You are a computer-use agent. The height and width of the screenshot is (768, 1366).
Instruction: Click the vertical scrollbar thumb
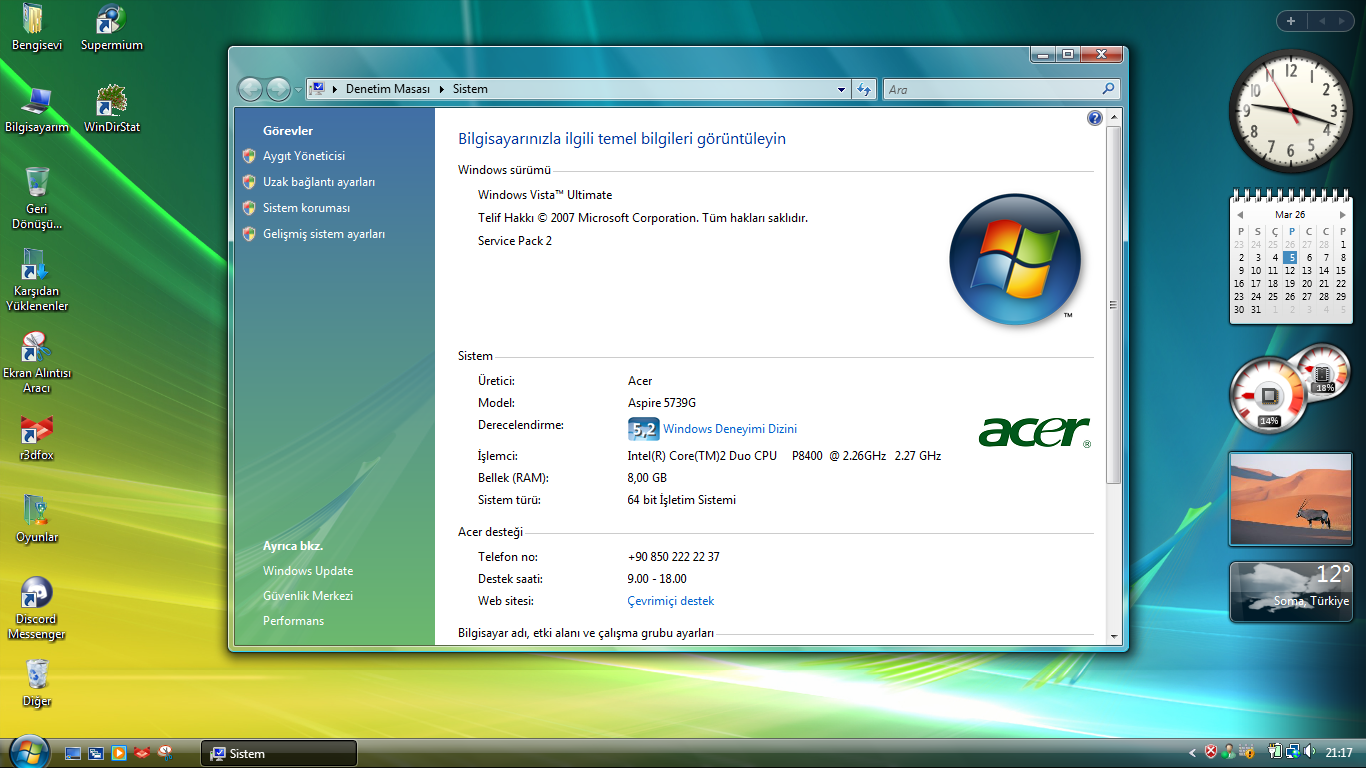tap(1114, 305)
